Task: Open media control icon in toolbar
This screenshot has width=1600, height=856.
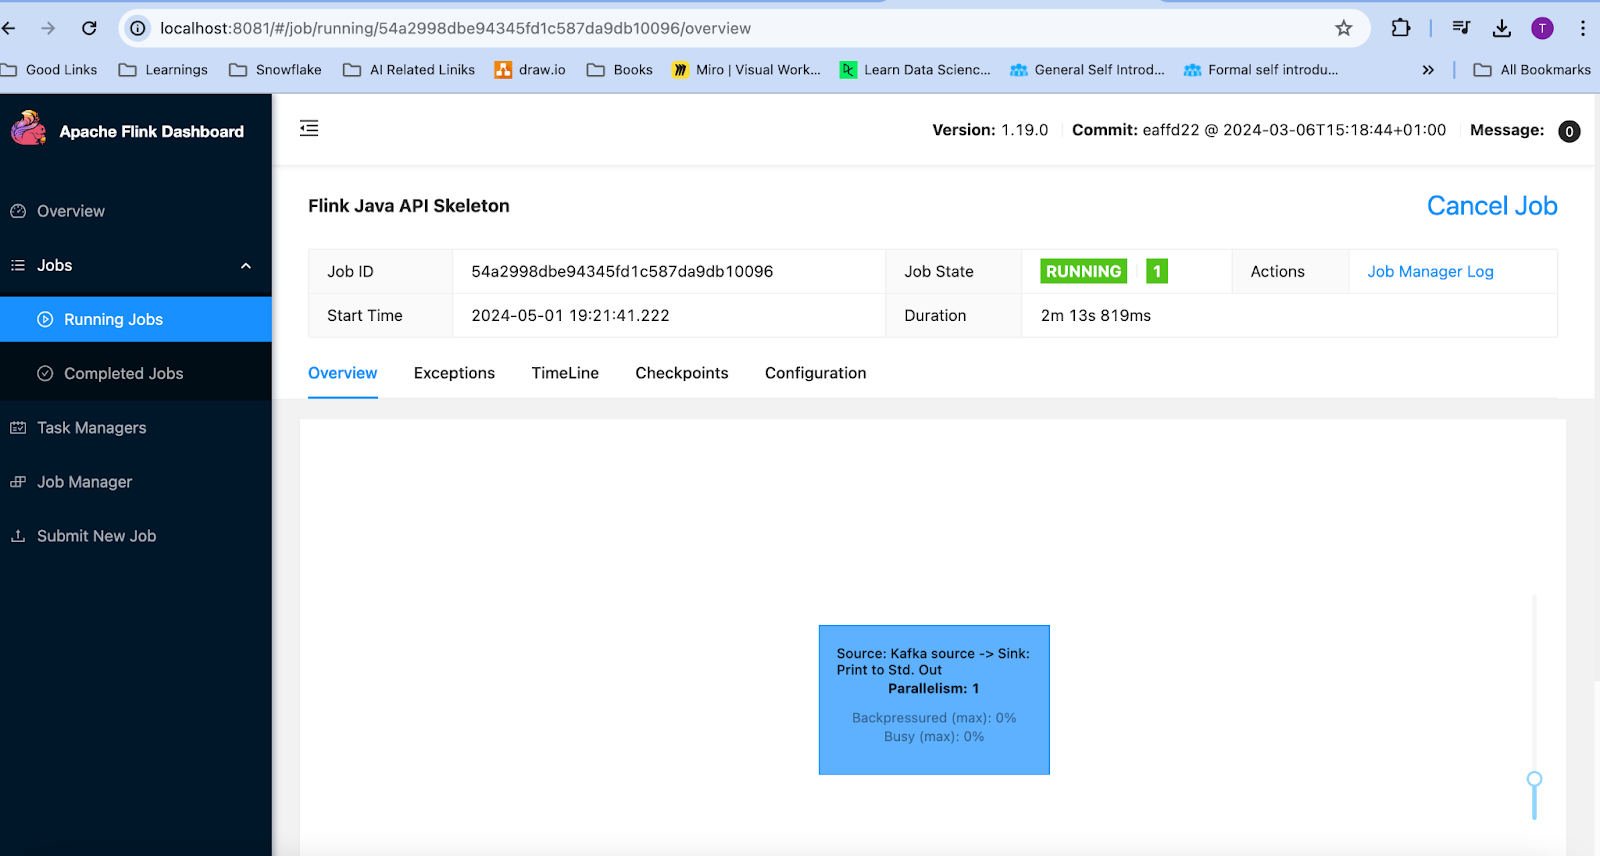Action: coord(1461,28)
